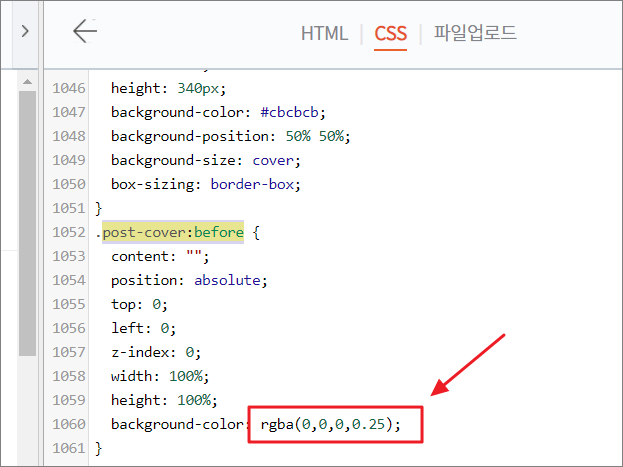Select the CSS tab

(x=391, y=33)
